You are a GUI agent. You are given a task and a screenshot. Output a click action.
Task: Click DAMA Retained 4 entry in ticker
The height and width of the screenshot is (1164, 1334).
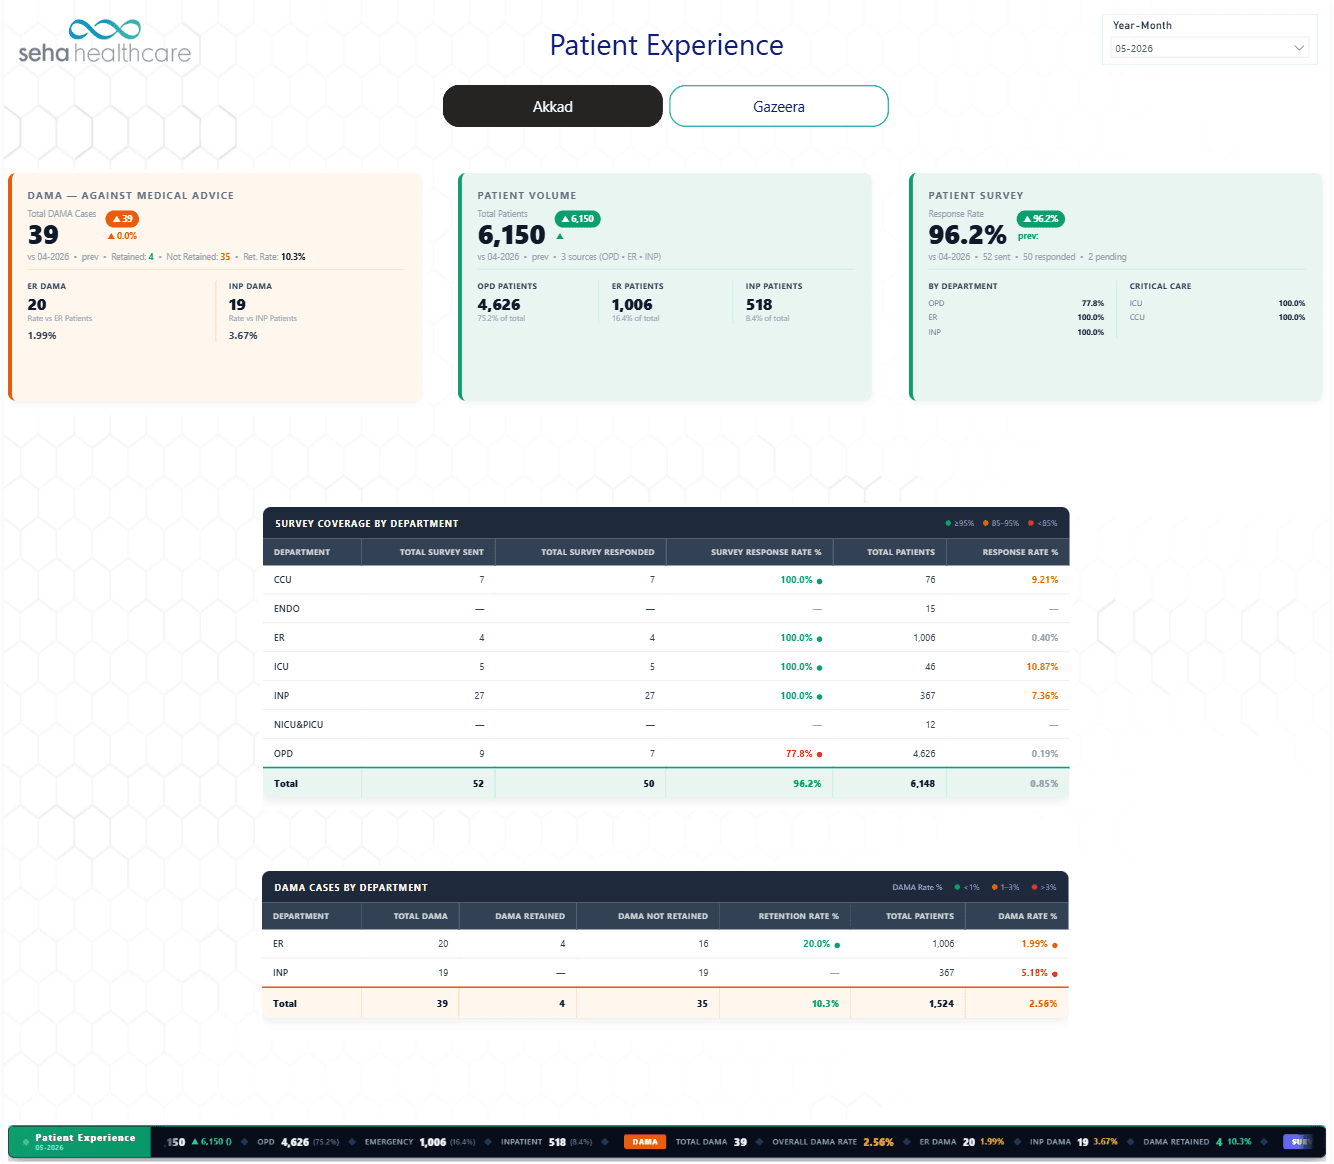1197,1142
